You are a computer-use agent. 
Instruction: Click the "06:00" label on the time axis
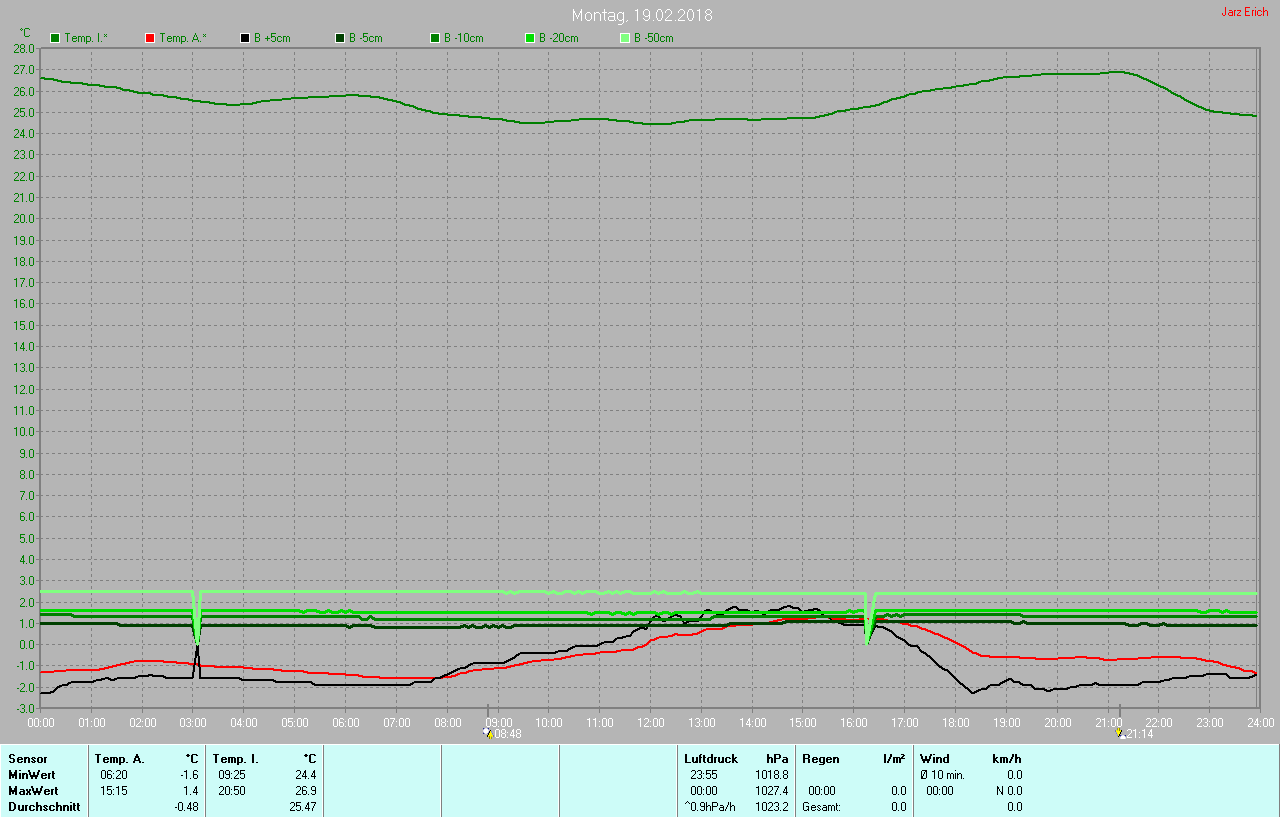(x=345, y=722)
